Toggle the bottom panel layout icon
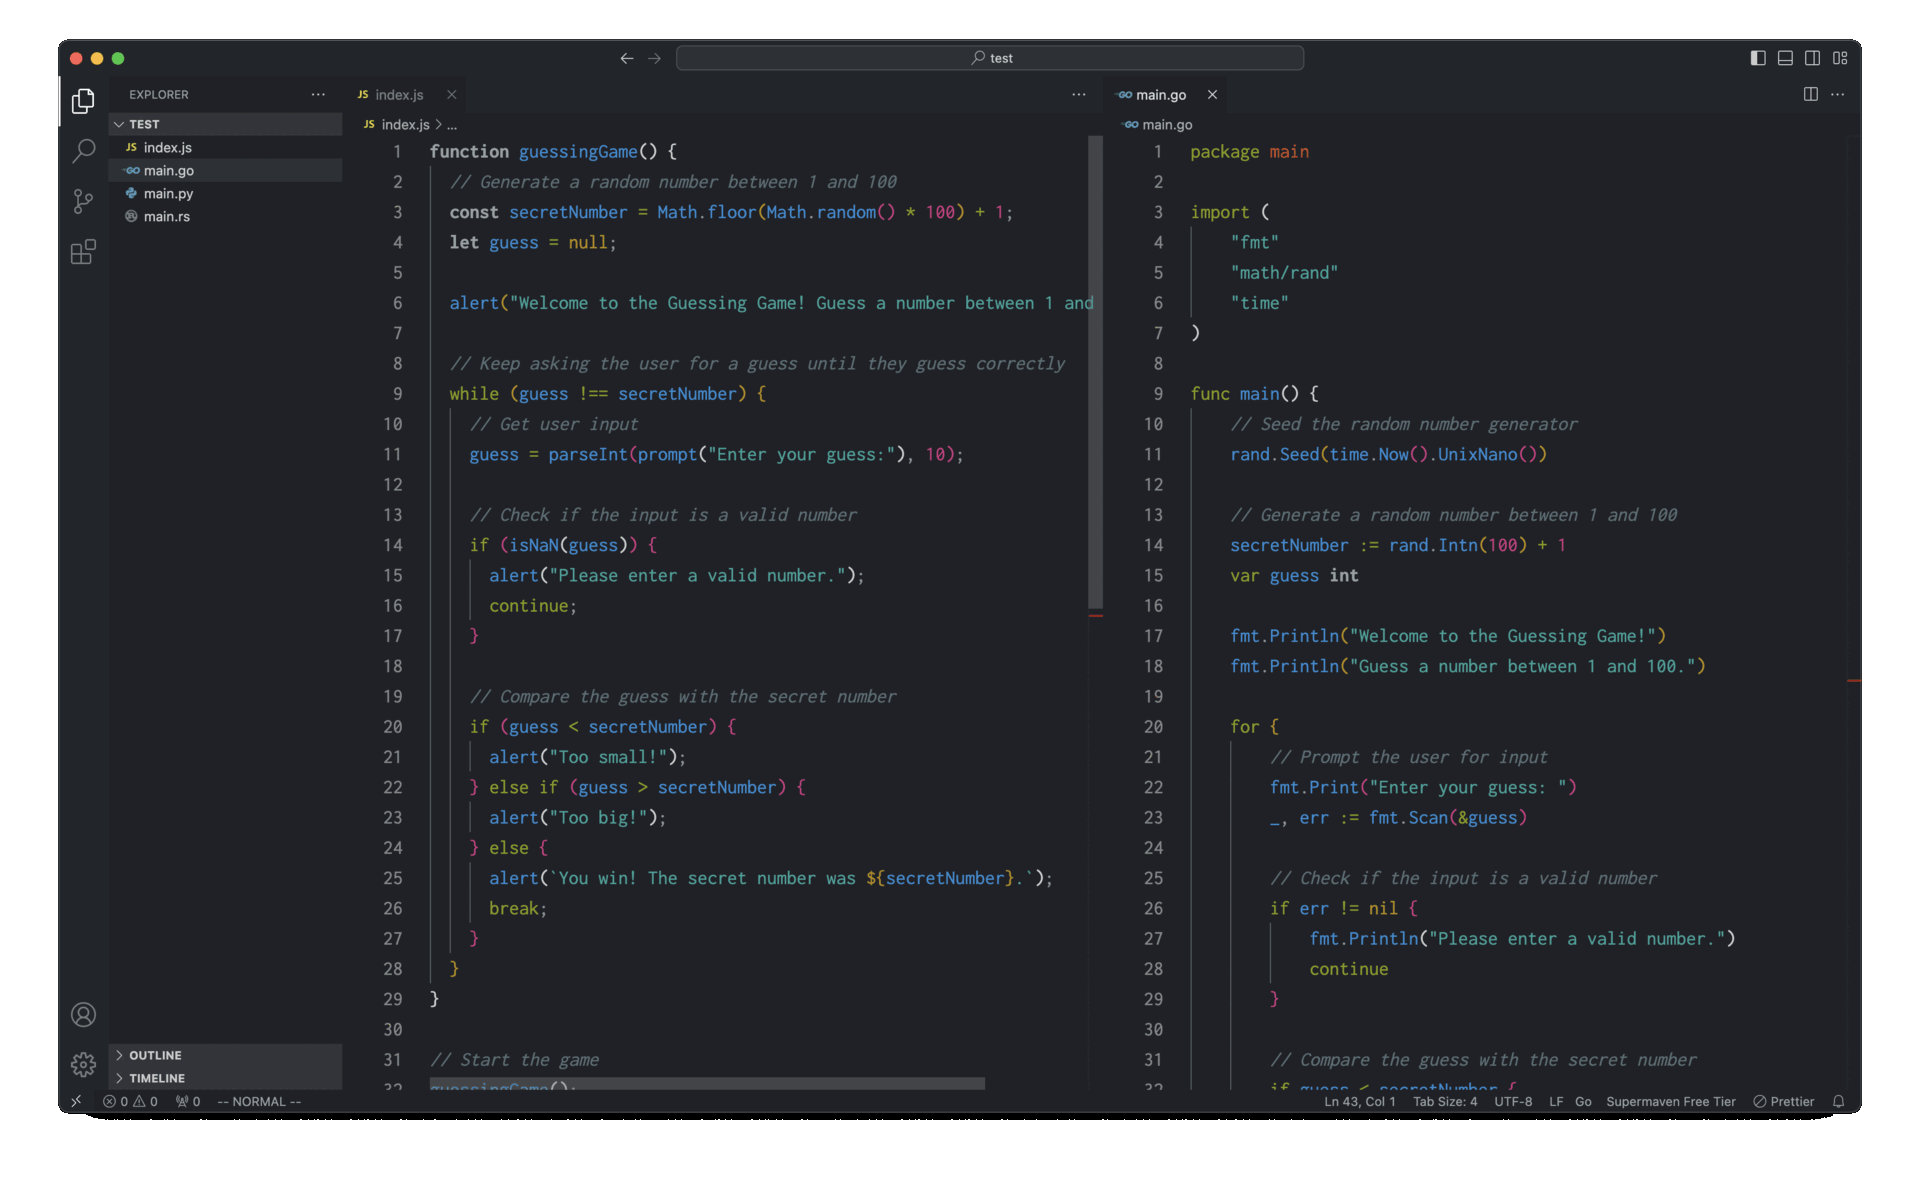This screenshot has width=1920, height=1190. point(1785,58)
